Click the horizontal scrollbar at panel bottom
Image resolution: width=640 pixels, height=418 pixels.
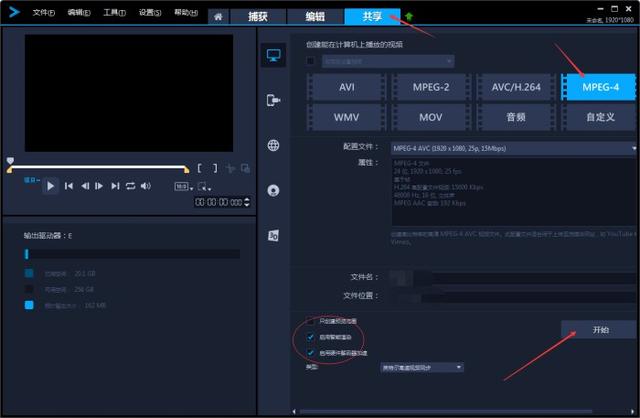[446, 411]
